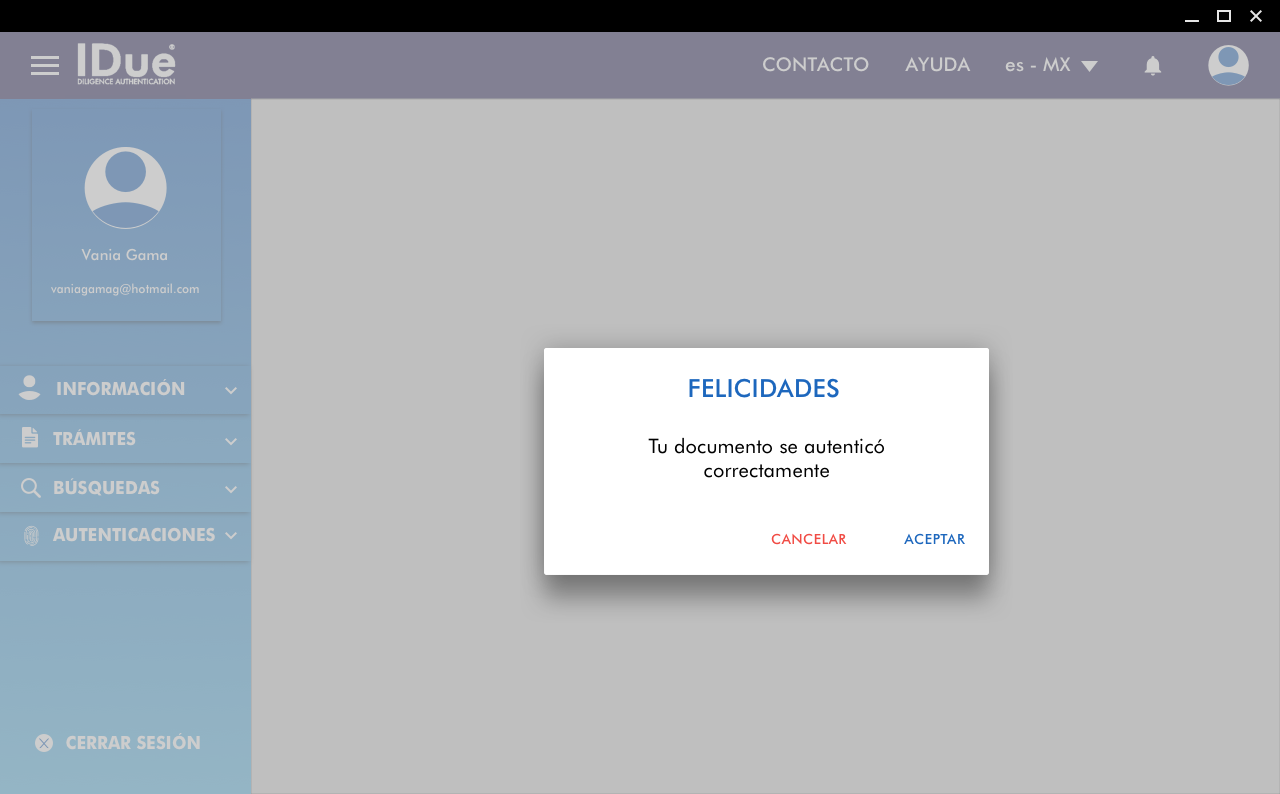Click the IDue logo
This screenshot has height=794, width=1280.
click(x=127, y=64)
